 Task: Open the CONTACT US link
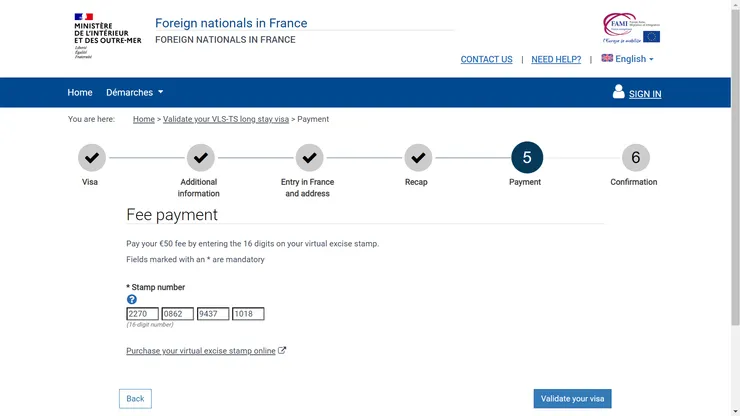point(486,60)
